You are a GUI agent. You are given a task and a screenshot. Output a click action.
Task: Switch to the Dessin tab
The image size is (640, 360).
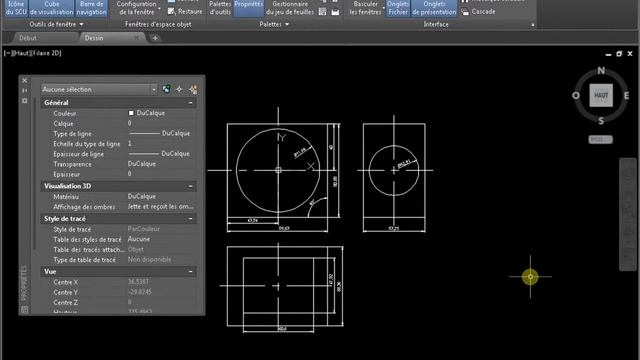[x=94, y=38]
